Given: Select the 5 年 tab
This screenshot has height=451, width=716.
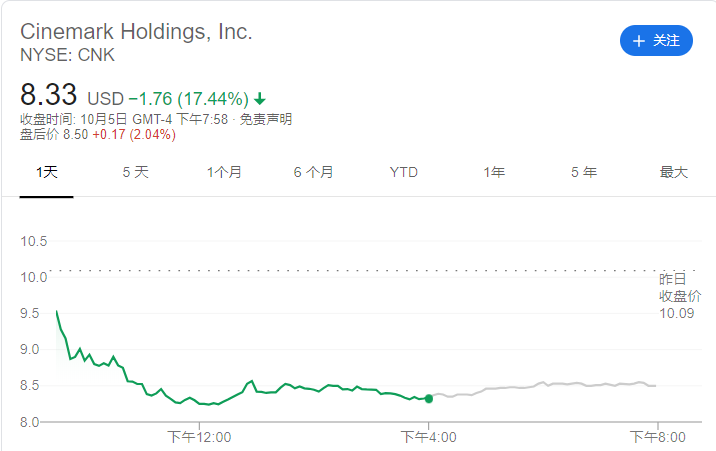Looking at the screenshot, I should 584,172.
